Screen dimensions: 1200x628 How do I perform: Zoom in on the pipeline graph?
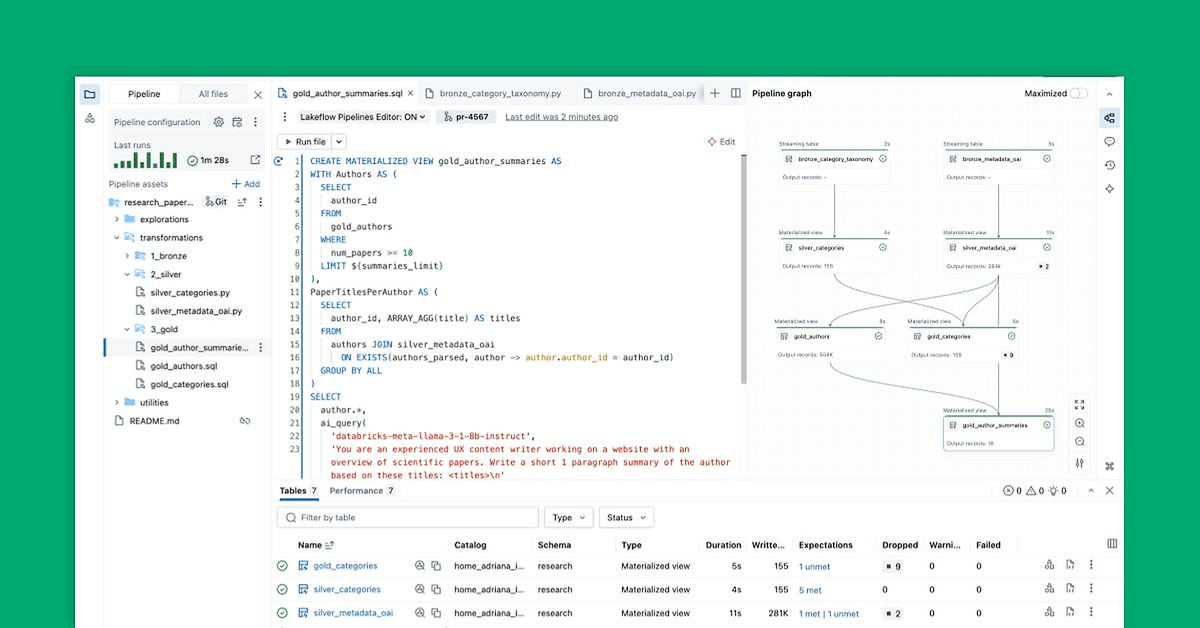point(1080,423)
